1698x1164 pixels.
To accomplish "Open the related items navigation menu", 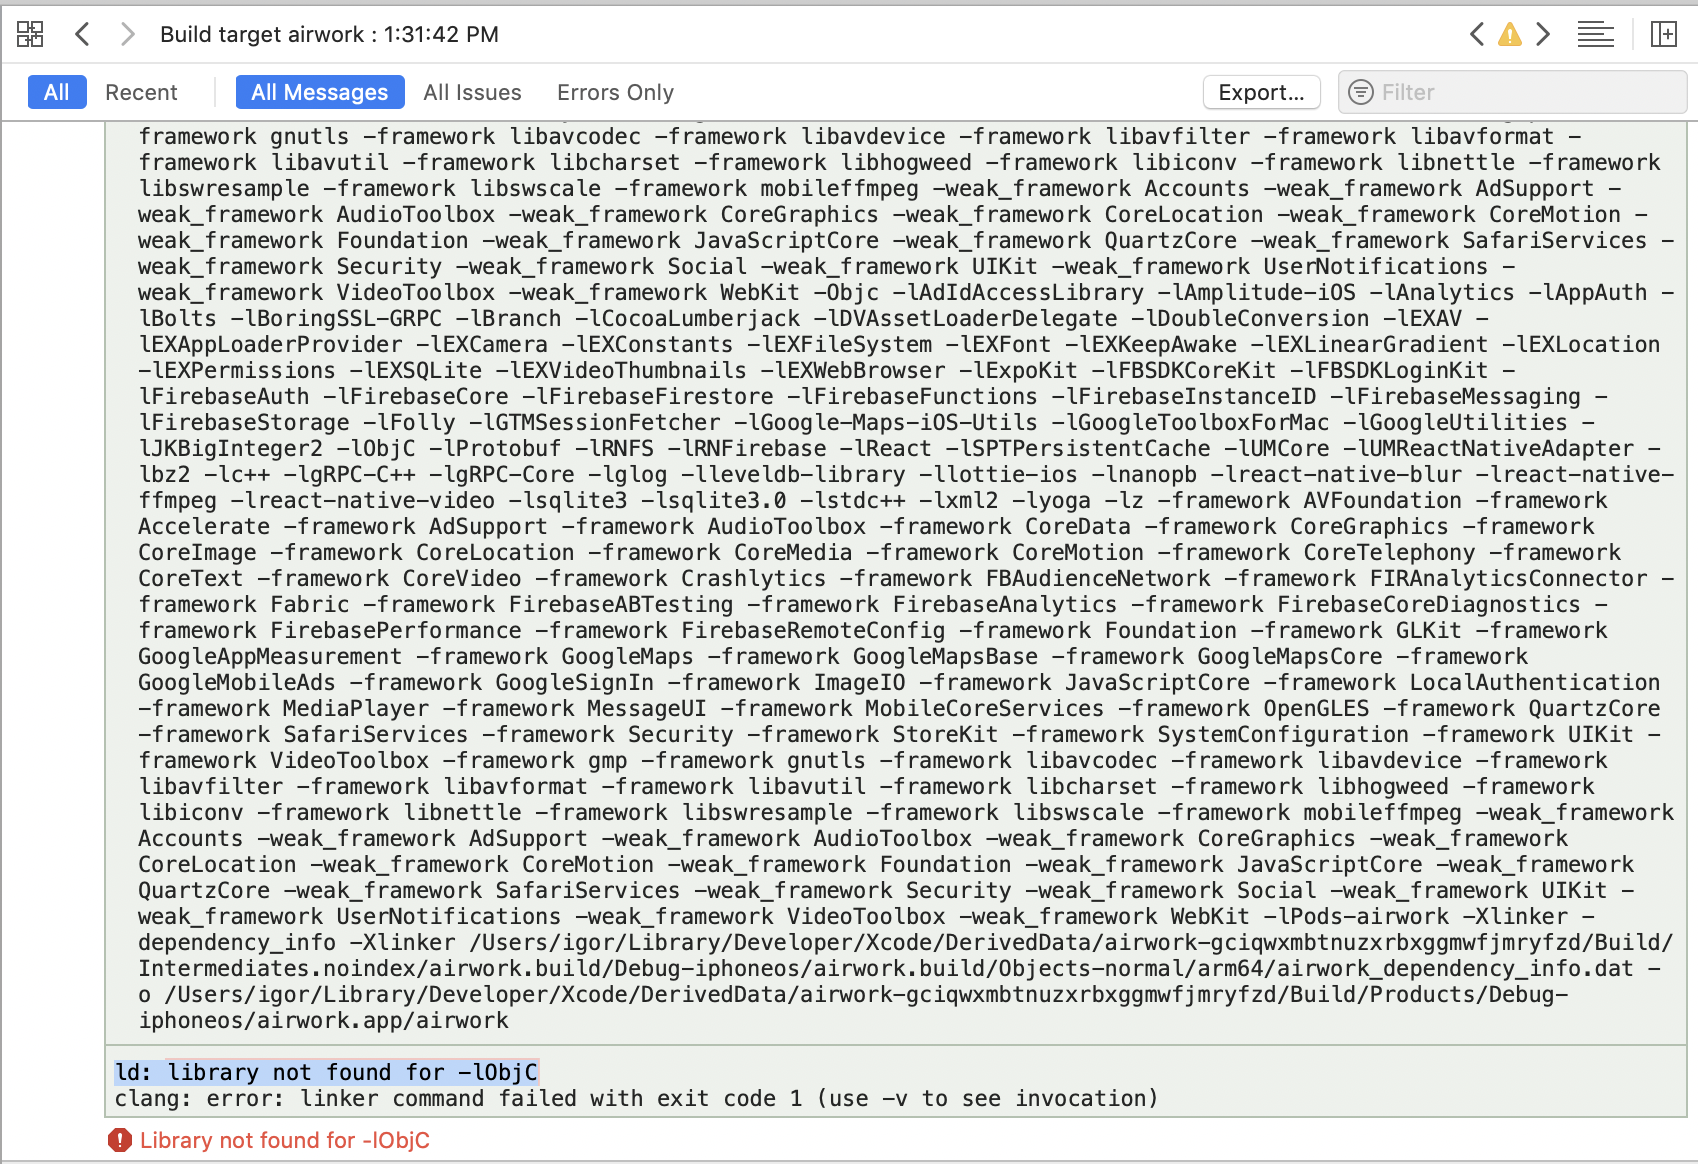I will (x=29, y=33).
